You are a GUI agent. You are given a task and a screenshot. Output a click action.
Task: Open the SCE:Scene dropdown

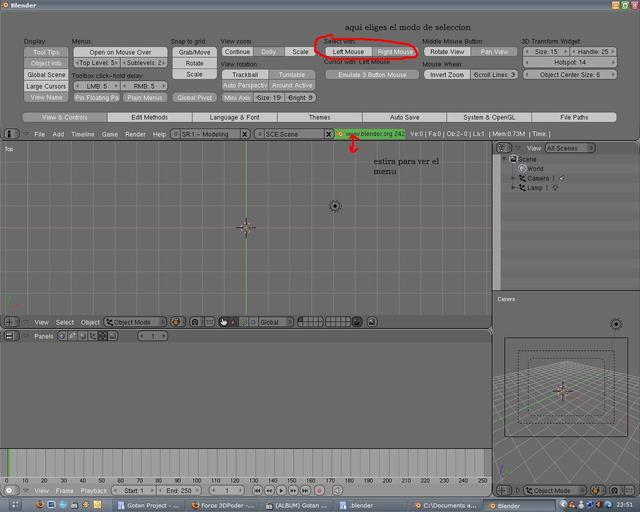259,134
